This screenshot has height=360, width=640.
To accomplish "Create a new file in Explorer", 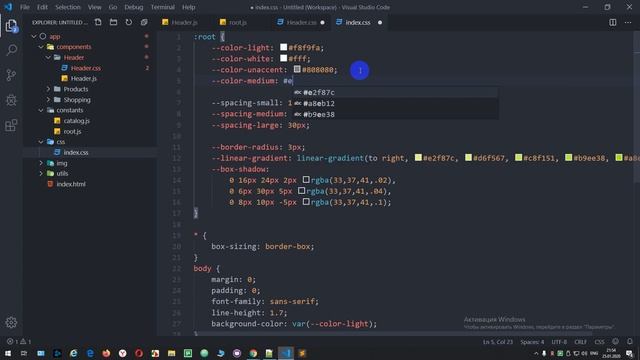I will pyautogui.click(x=98, y=22).
